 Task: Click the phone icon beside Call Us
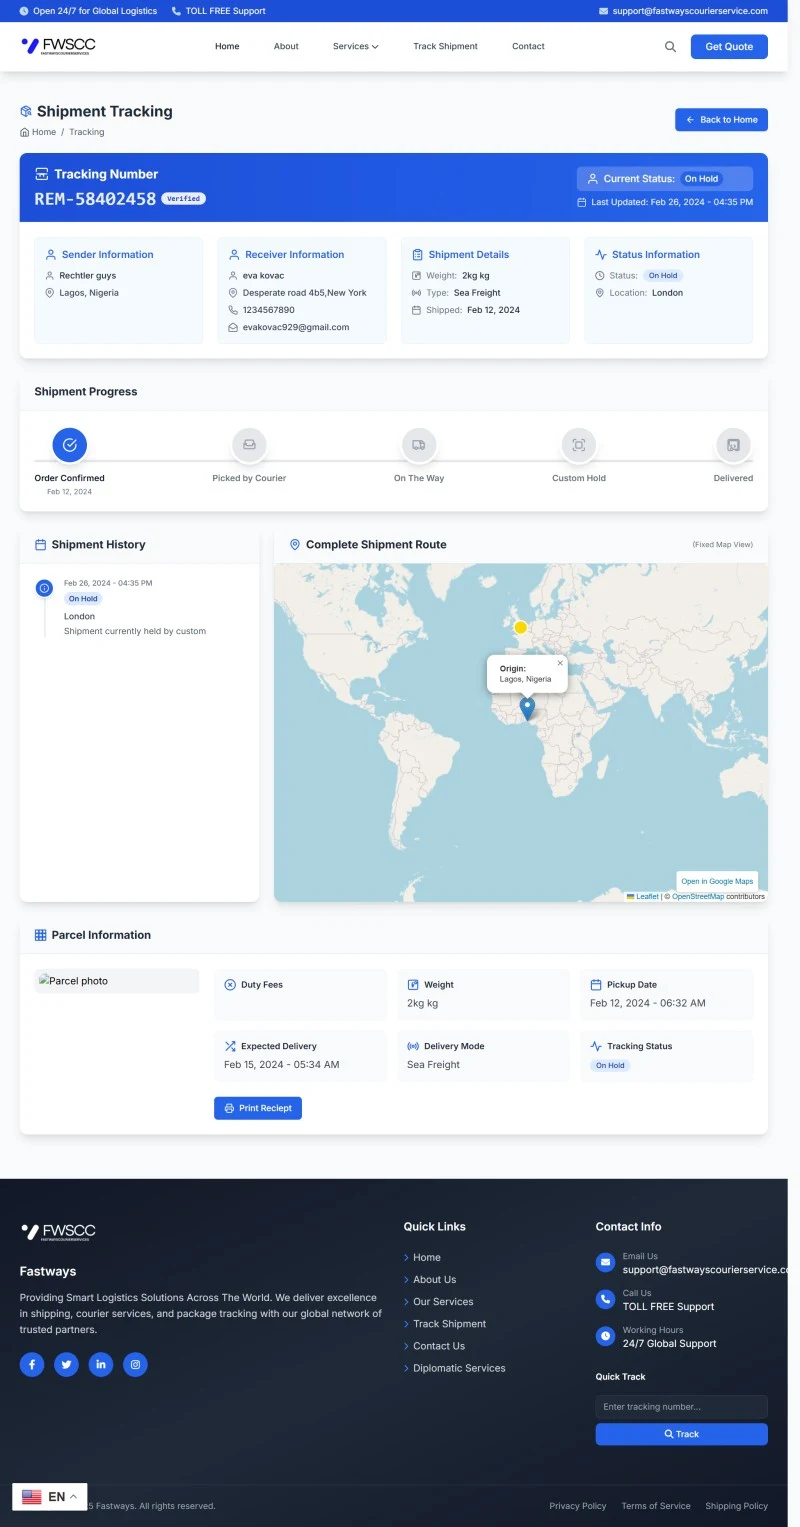605,1299
